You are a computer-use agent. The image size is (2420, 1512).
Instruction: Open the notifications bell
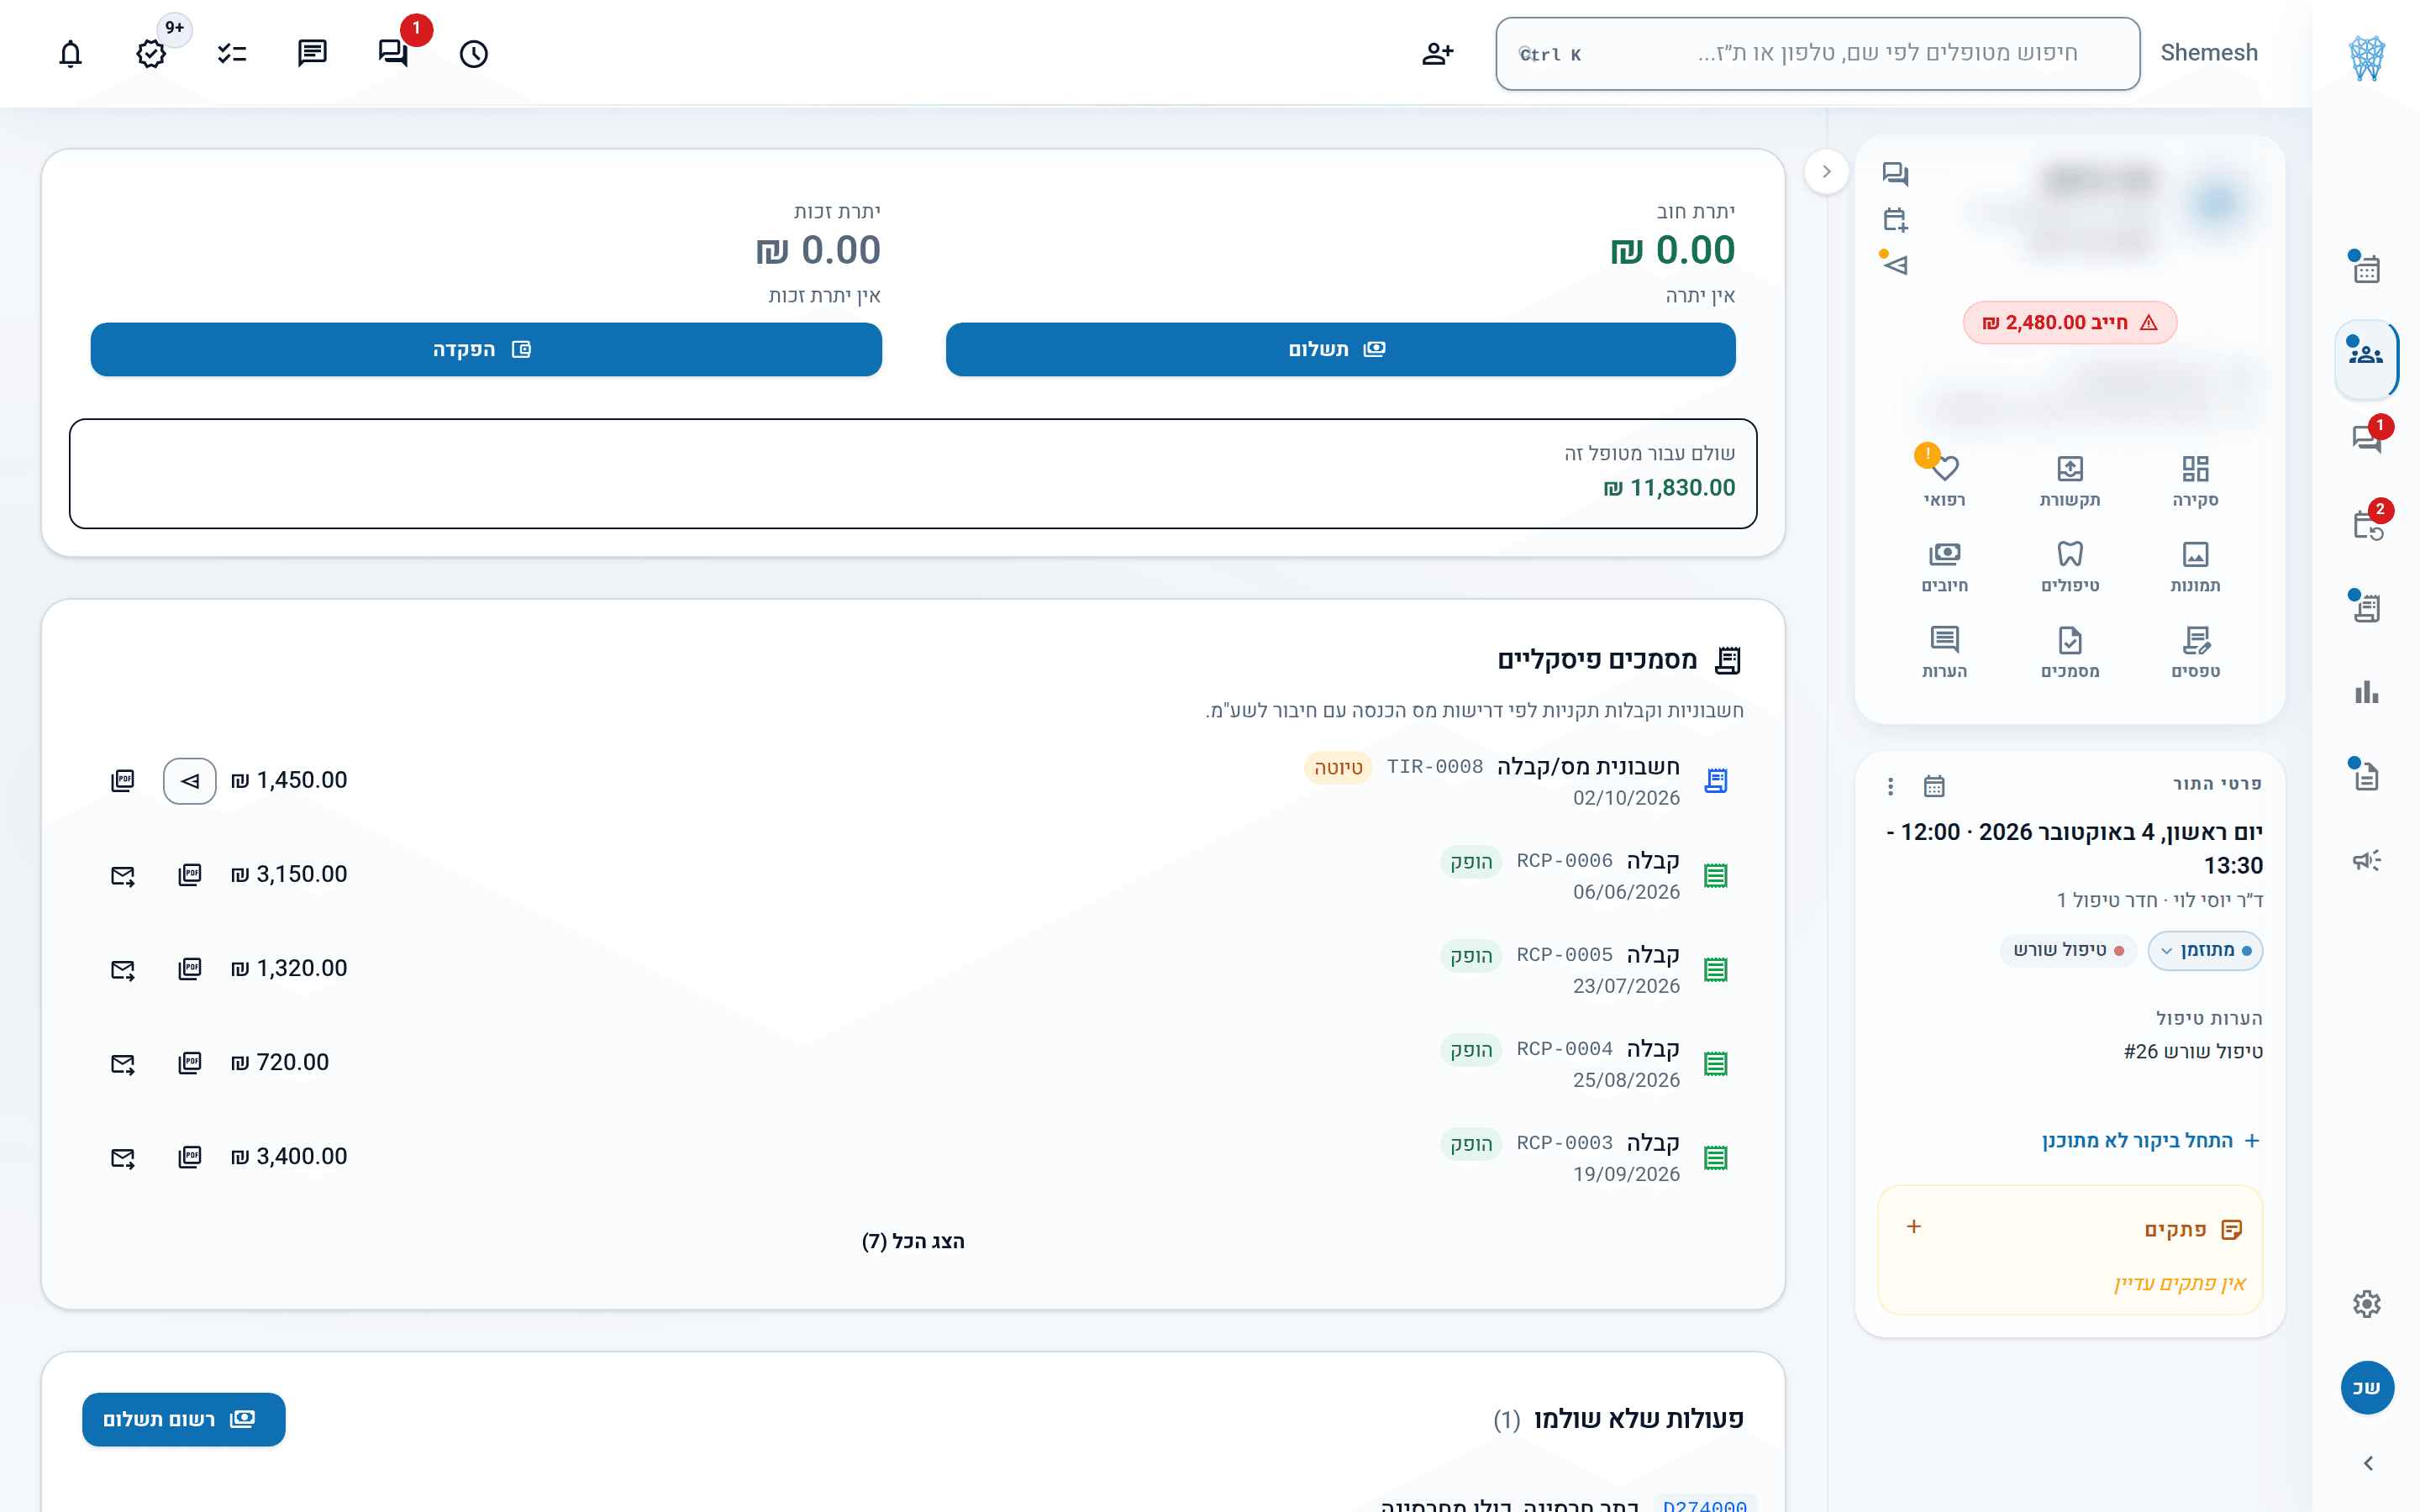[x=70, y=53]
